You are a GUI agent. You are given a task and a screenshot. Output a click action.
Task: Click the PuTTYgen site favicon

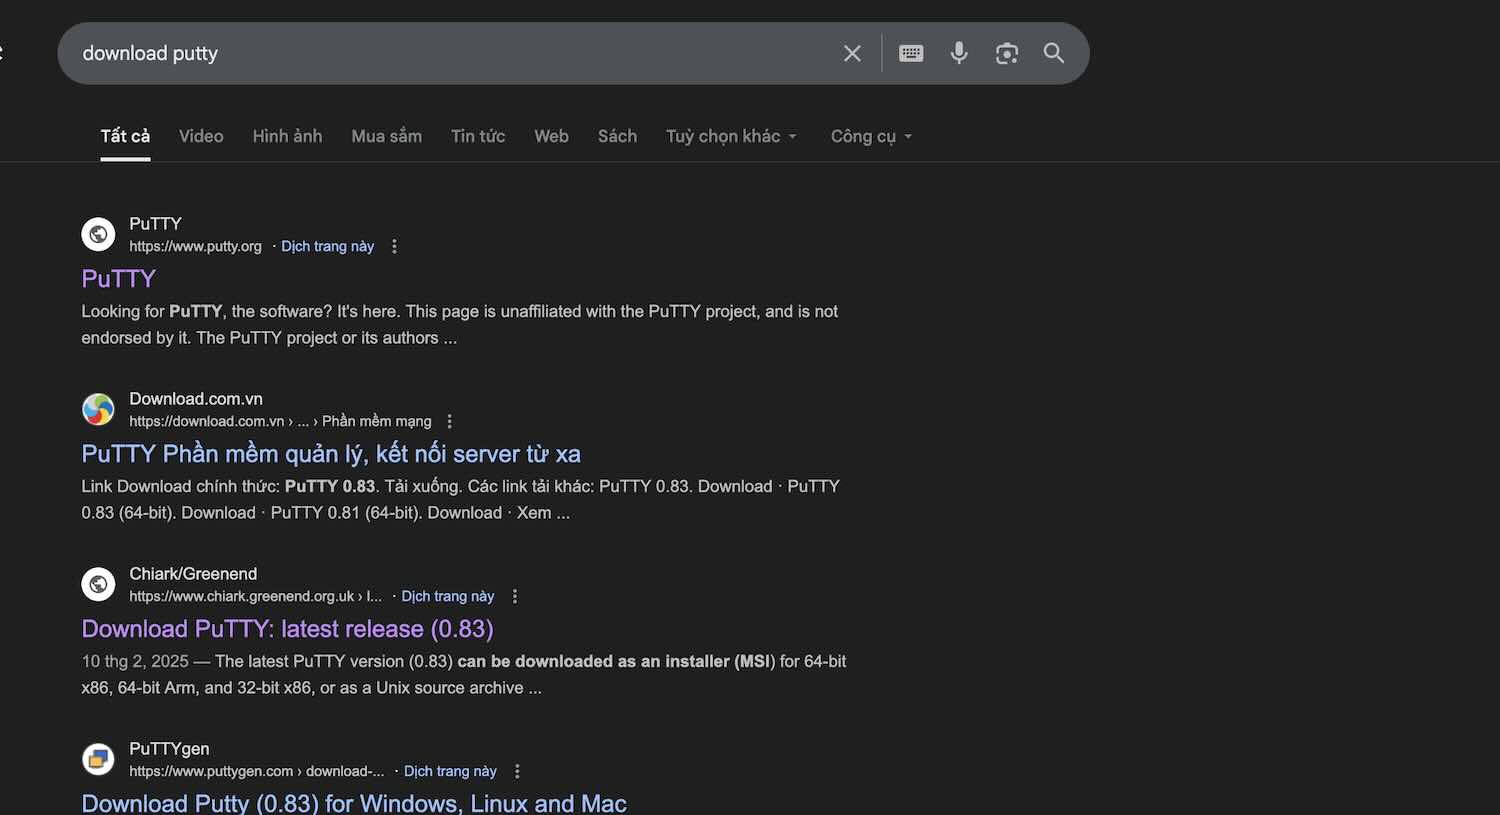pos(98,759)
